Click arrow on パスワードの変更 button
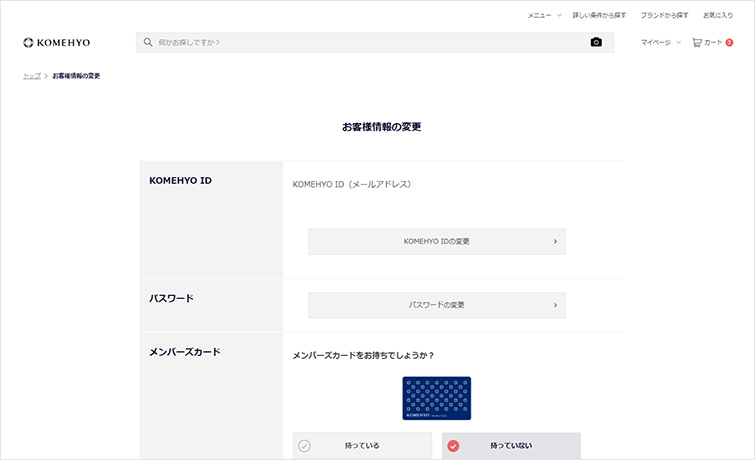755x460 pixels. pos(555,305)
